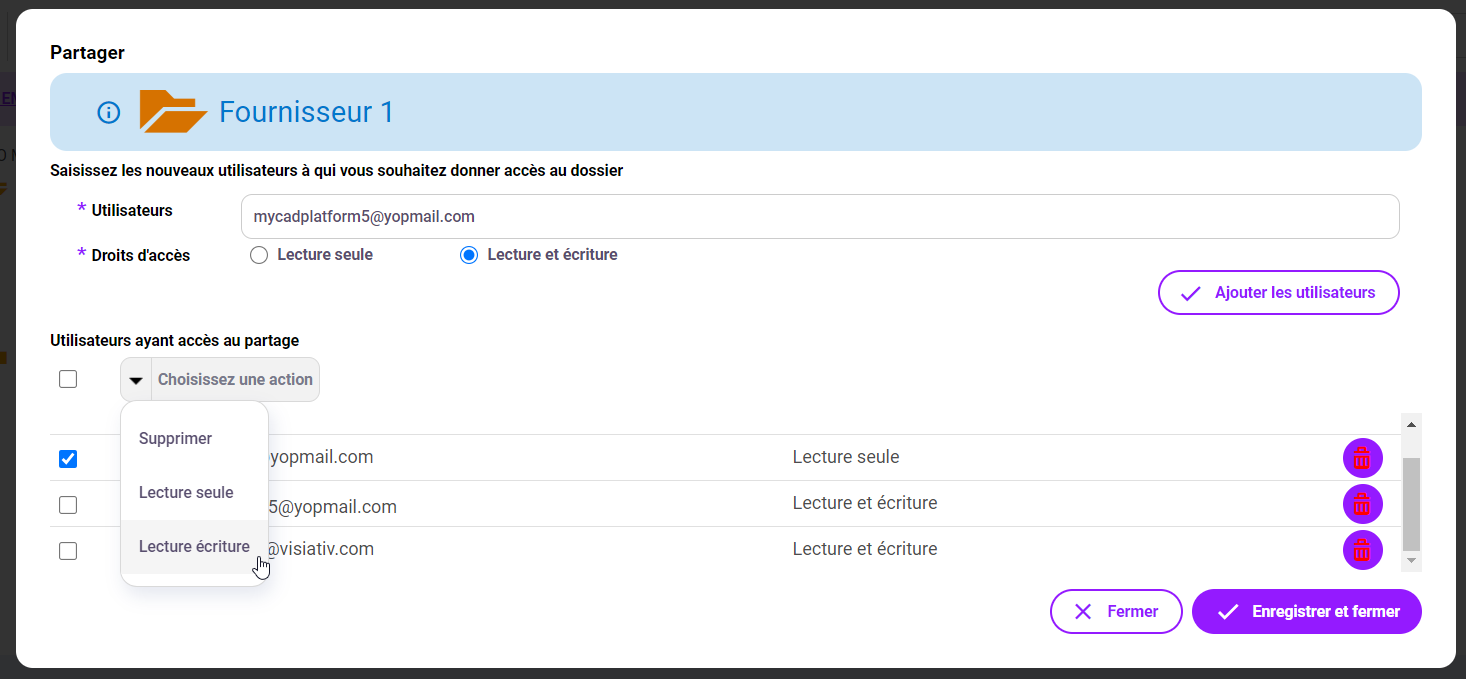The height and width of the screenshot is (679, 1466).
Task: Tick the checkbox for the visiativ.com user
Action: pyautogui.click(x=68, y=551)
